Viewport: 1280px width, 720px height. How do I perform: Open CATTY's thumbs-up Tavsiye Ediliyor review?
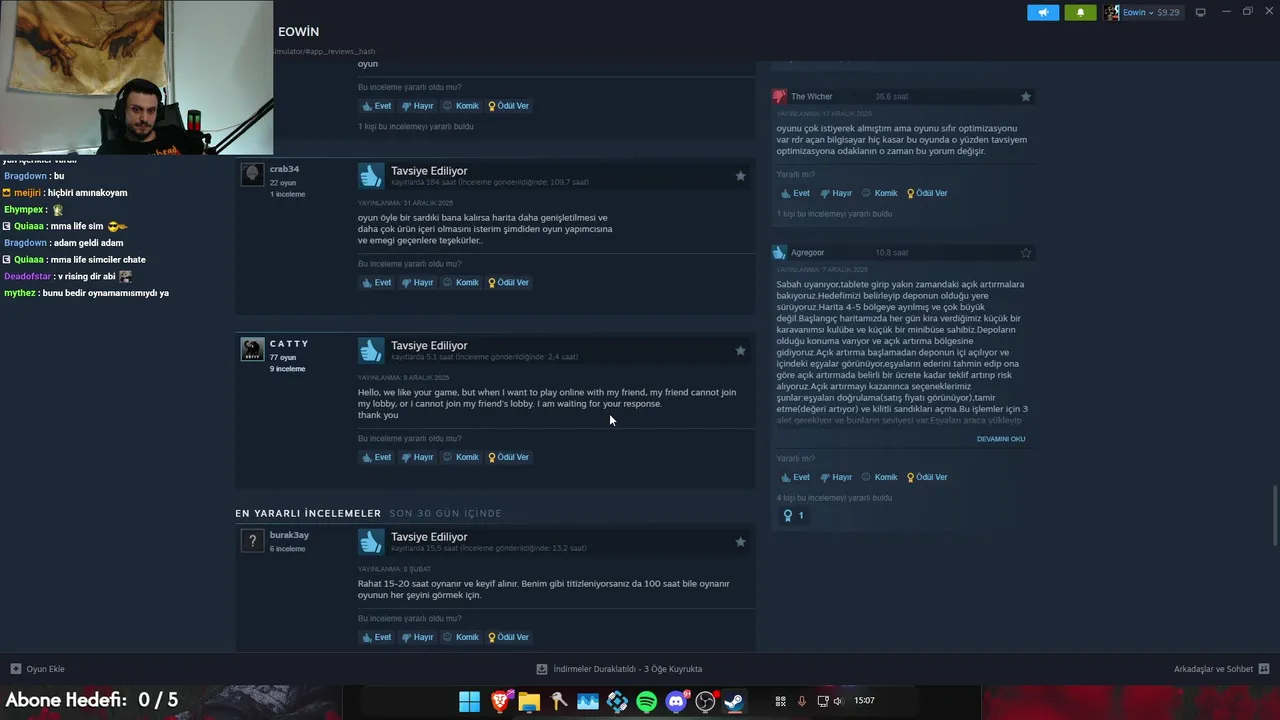coord(371,350)
